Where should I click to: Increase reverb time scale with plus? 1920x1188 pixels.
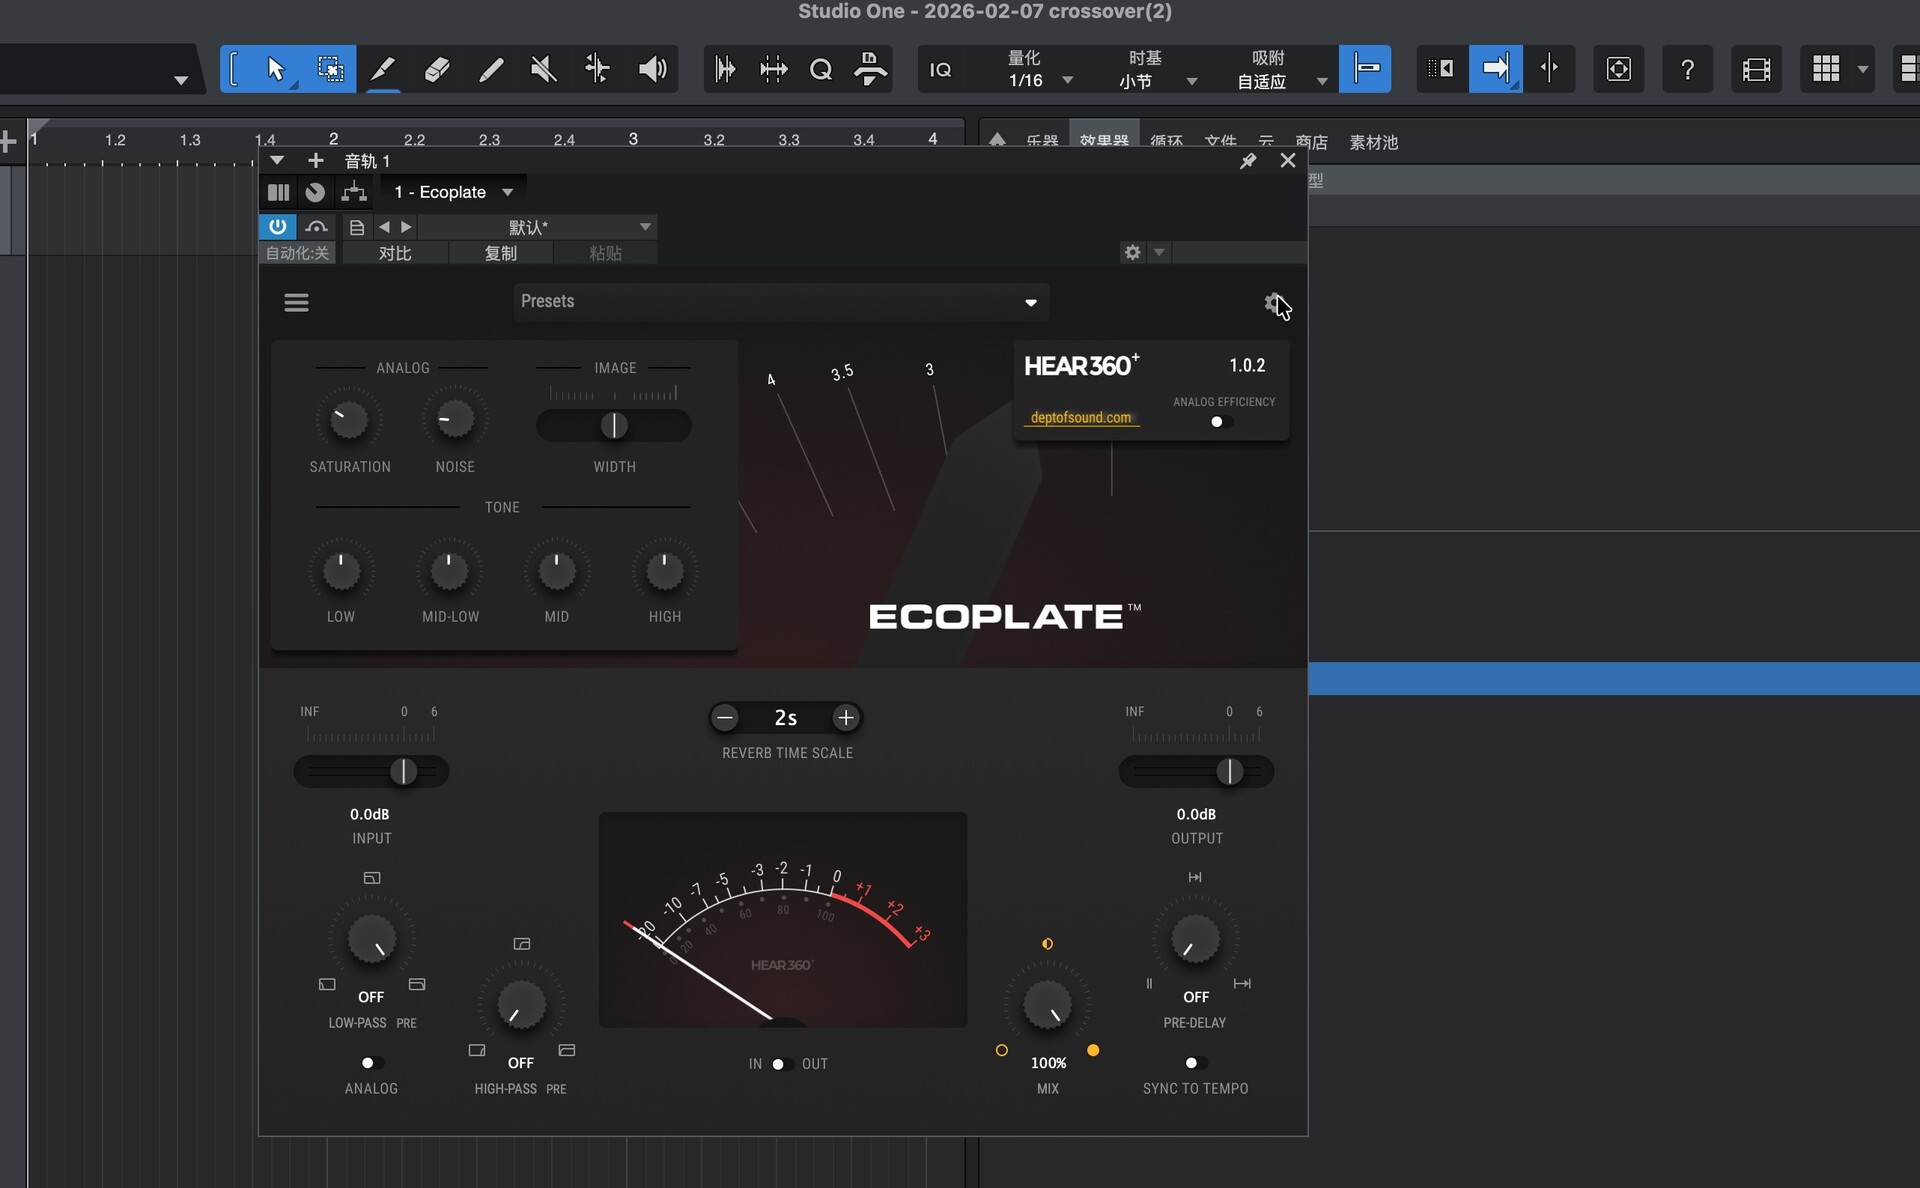click(x=845, y=718)
